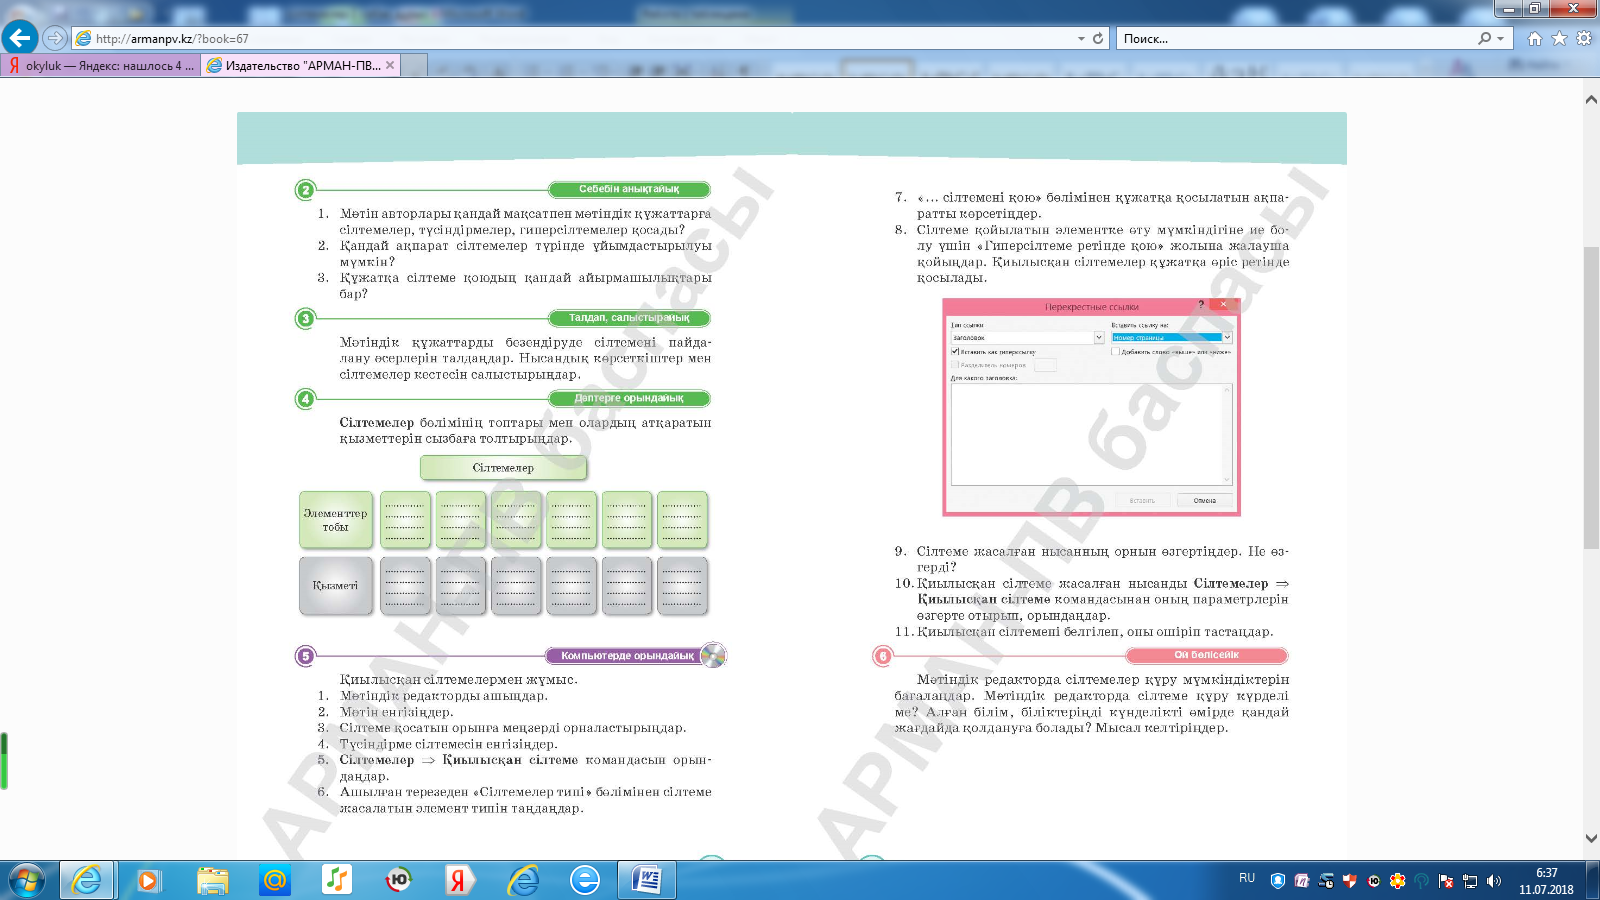Select the 'Издательство АРМАН-ПВ' tab
Image resolution: width=1600 pixels, height=900 pixels.
[x=301, y=66]
